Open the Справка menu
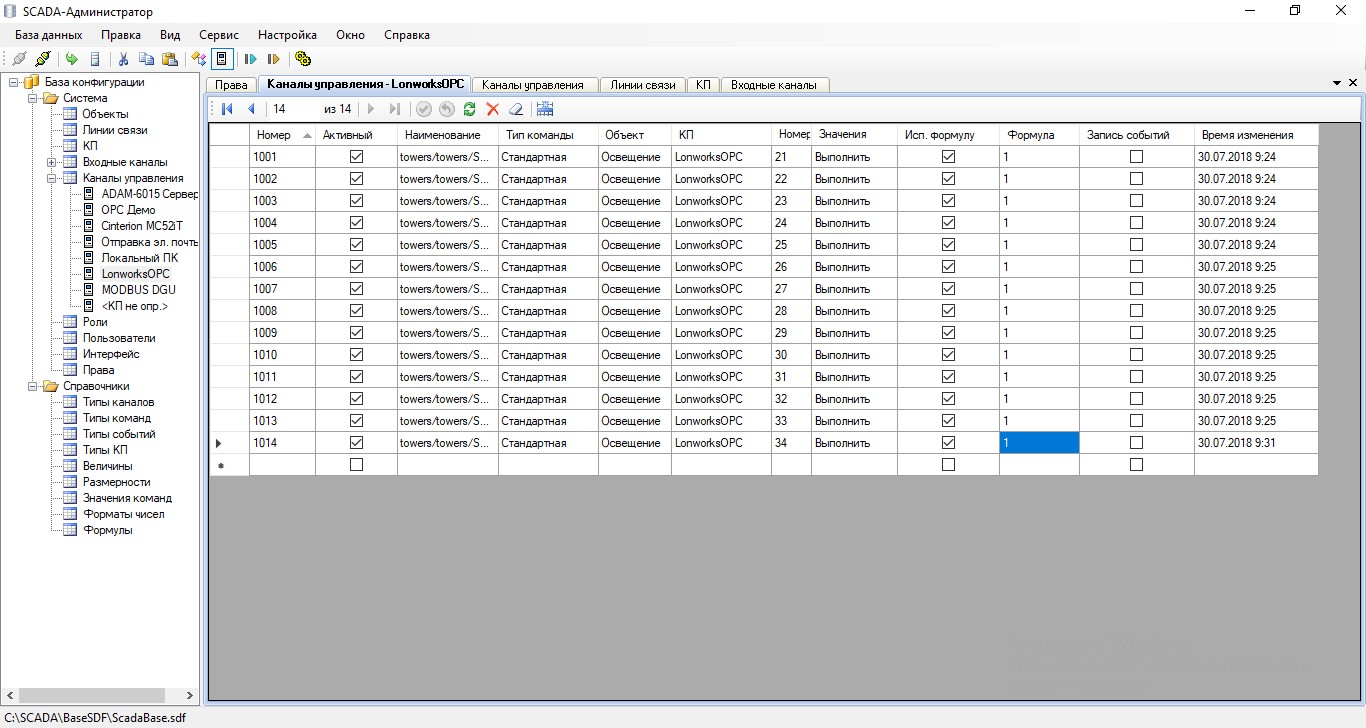1366x728 pixels. (407, 35)
